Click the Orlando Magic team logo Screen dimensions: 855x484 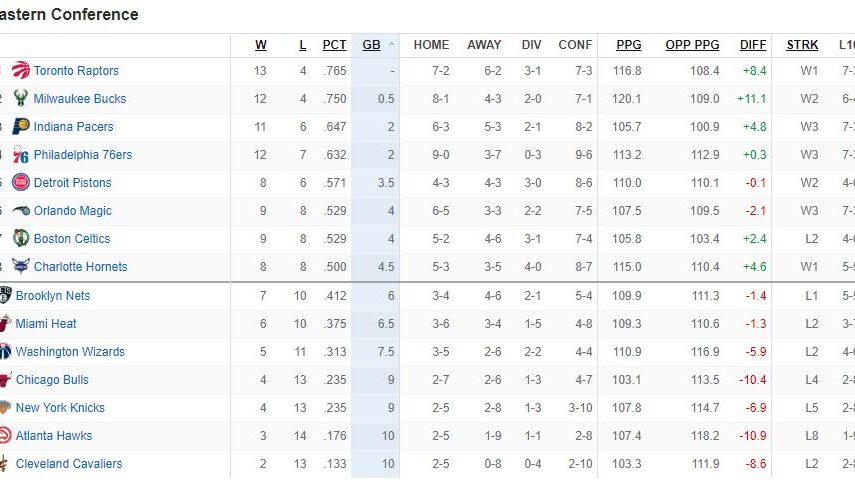pos(21,211)
